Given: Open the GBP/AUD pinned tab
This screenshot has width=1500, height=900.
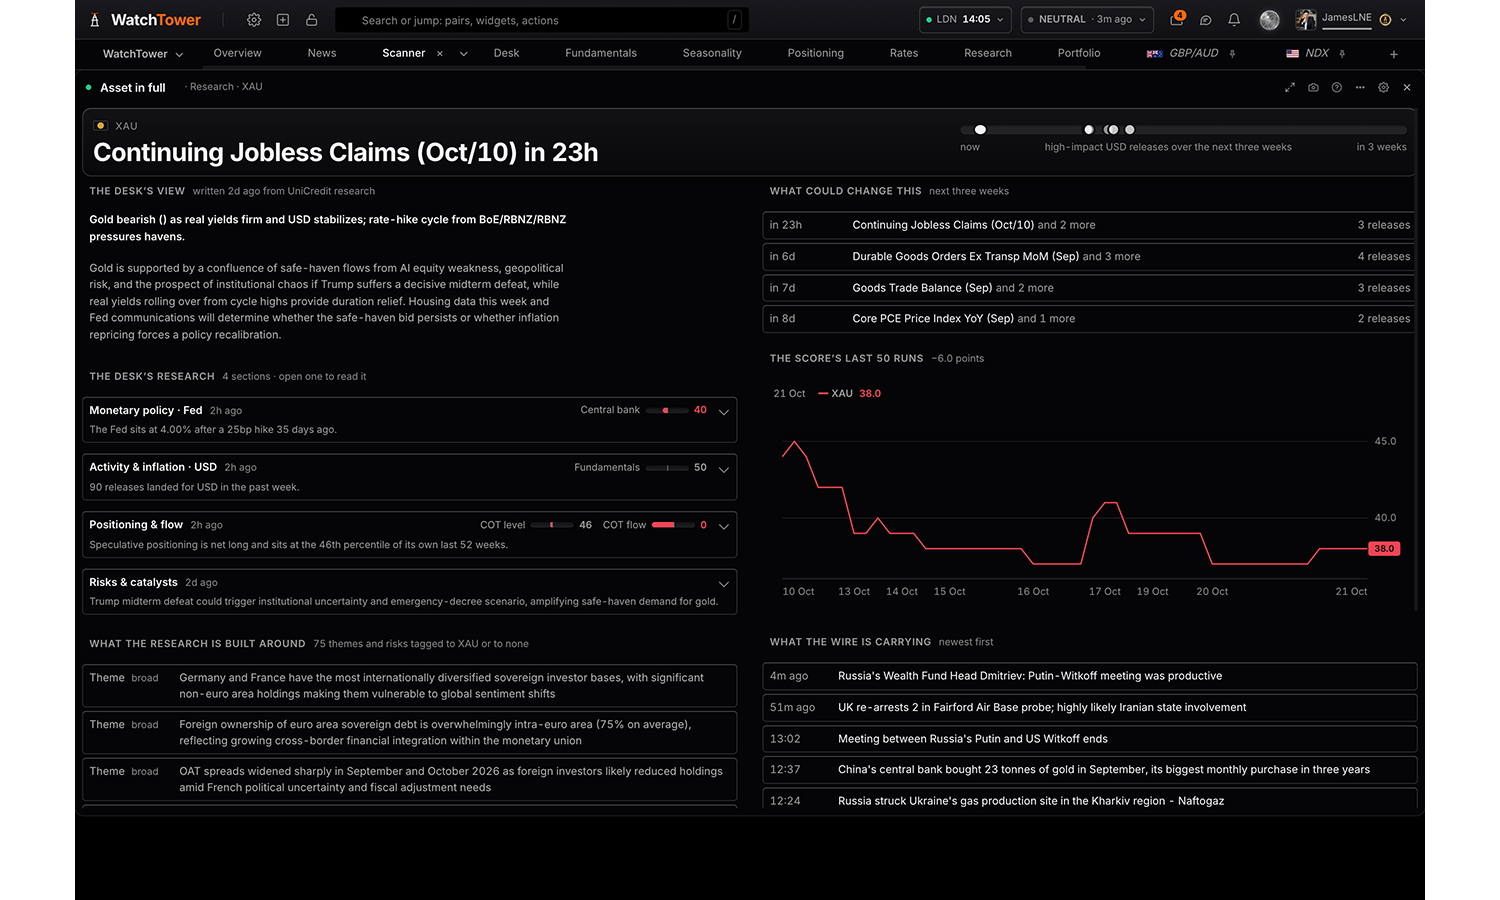Looking at the screenshot, I should coord(1184,53).
